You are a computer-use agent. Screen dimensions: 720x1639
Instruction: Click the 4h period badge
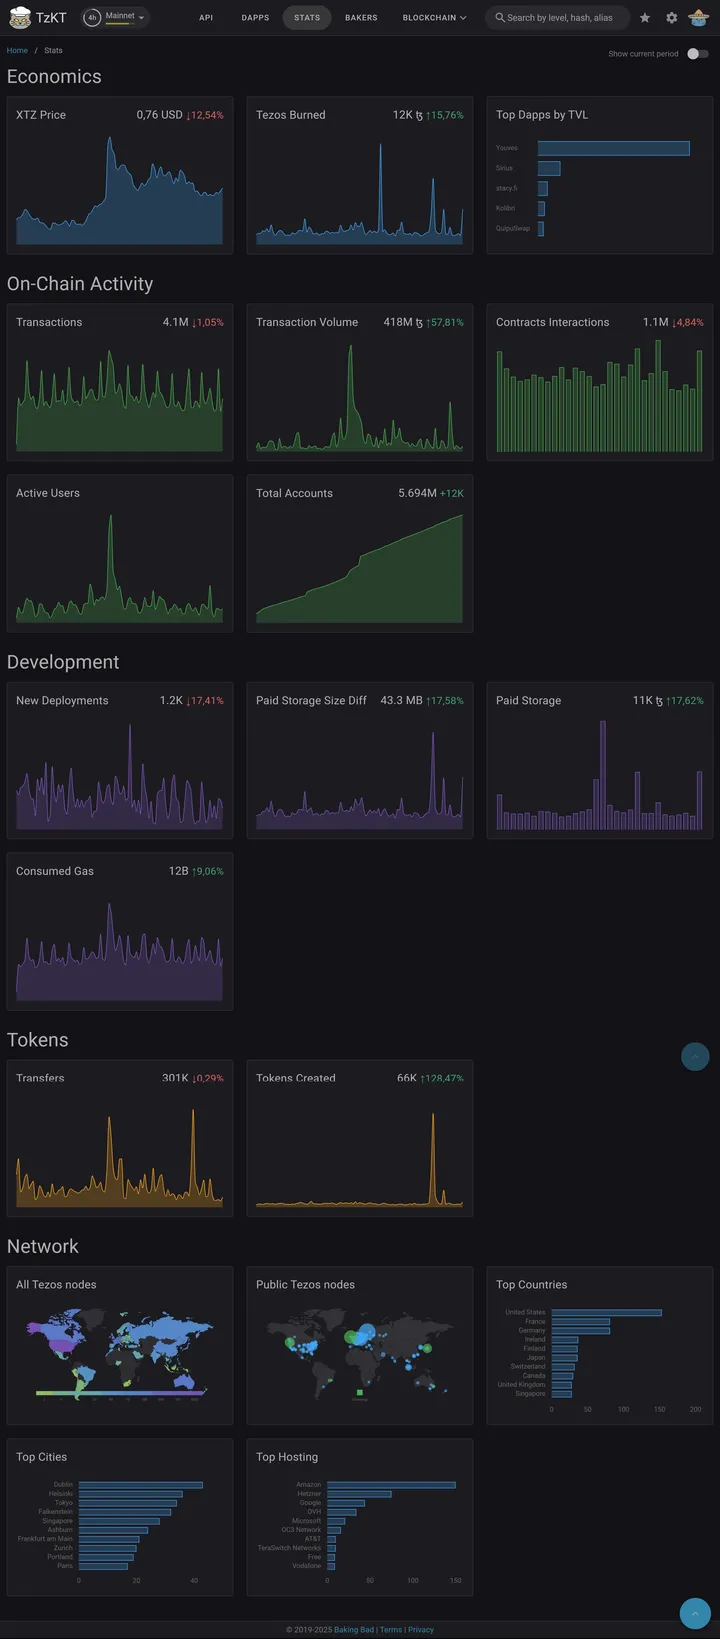[90, 16]
